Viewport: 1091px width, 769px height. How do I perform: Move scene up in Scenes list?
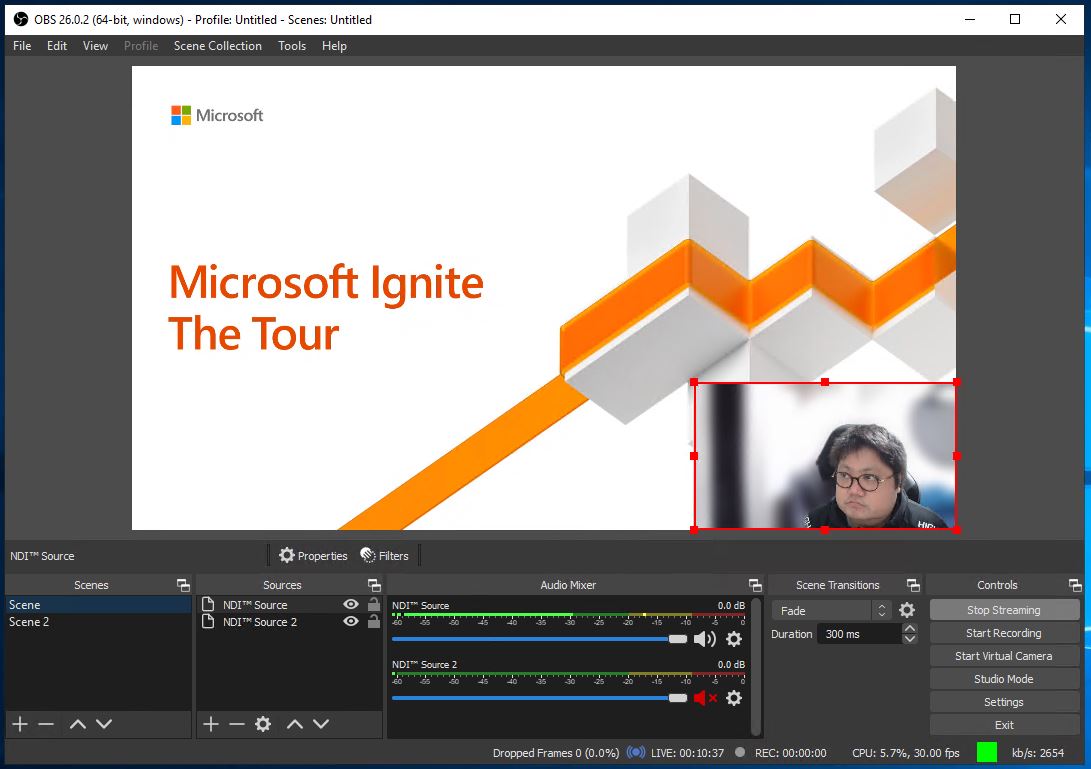click(77, 724)
